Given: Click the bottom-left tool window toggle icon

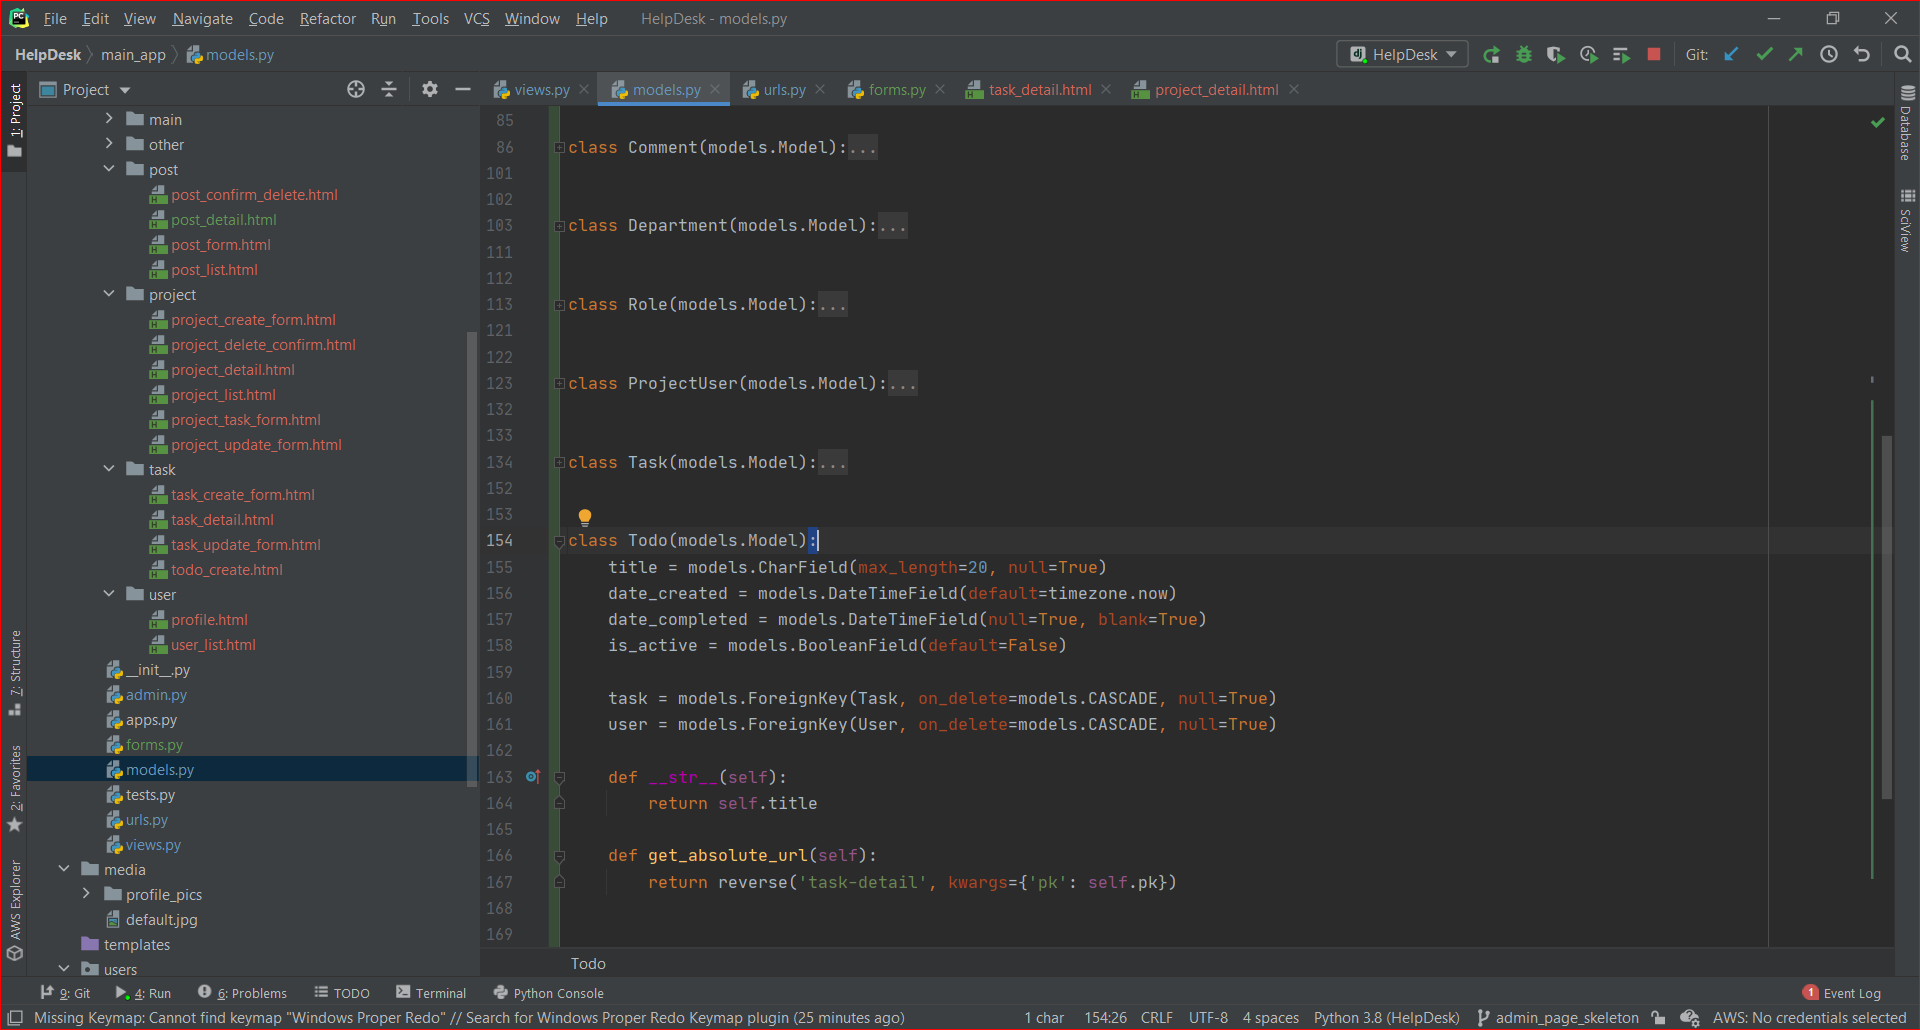Looking at the screenshot, I should coord(15,1018).
